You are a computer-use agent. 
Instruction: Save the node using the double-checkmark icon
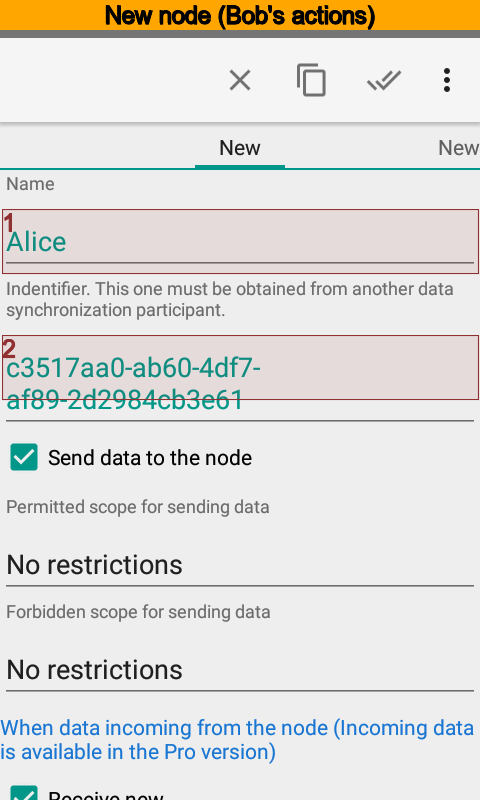pyautogui.click(x=384, y=80)
